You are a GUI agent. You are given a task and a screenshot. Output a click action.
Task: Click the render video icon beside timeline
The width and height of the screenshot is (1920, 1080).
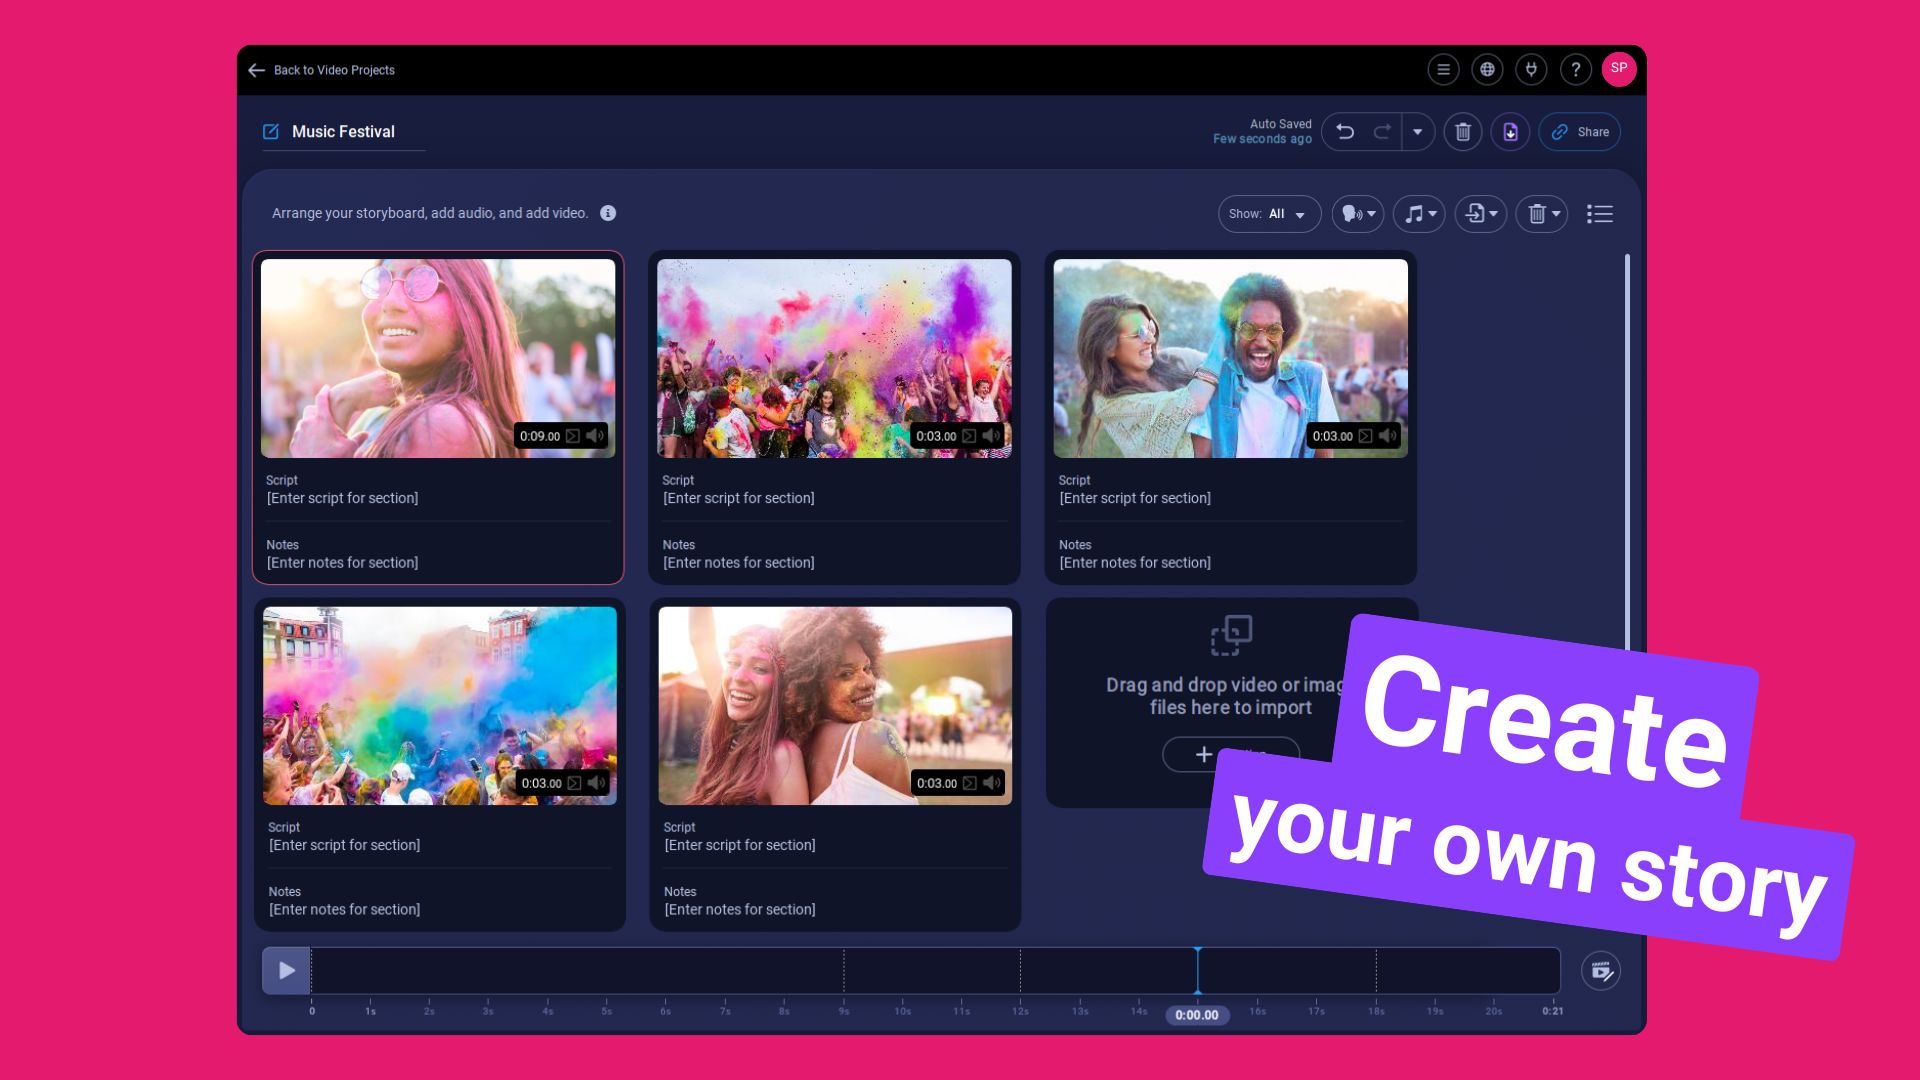click(x=1600, y=971)
